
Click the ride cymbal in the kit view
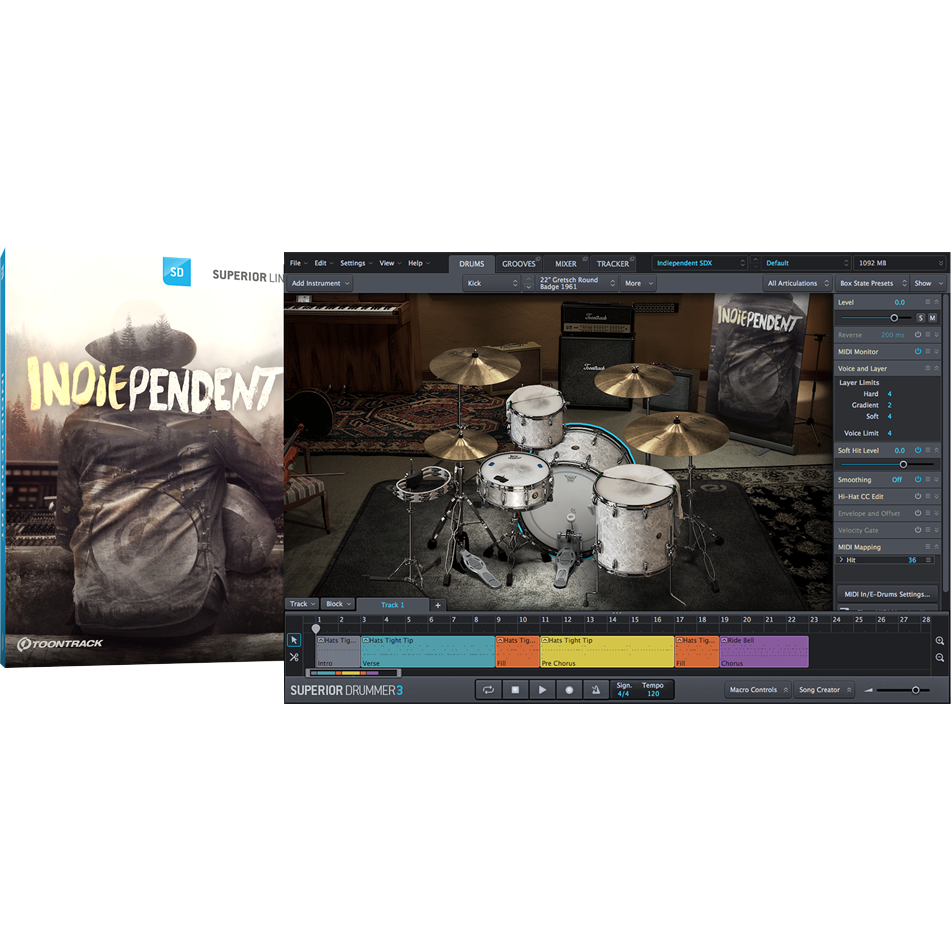point(676,434)
